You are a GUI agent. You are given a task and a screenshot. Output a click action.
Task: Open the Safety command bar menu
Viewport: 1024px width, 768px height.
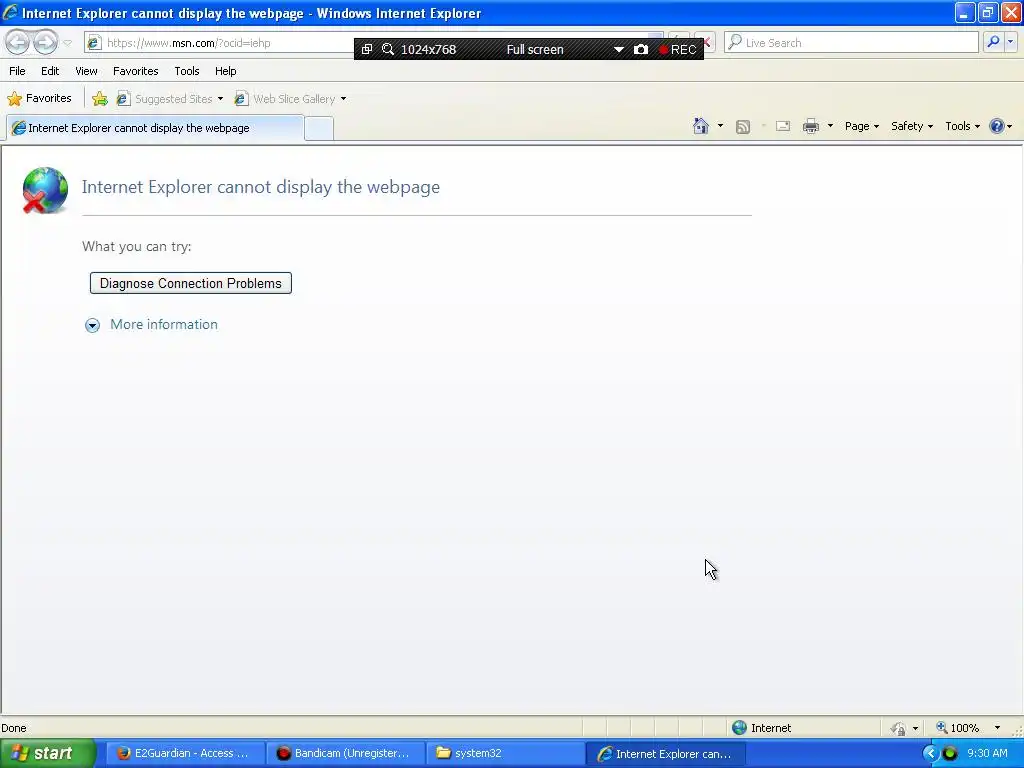(x=912, y=126)
